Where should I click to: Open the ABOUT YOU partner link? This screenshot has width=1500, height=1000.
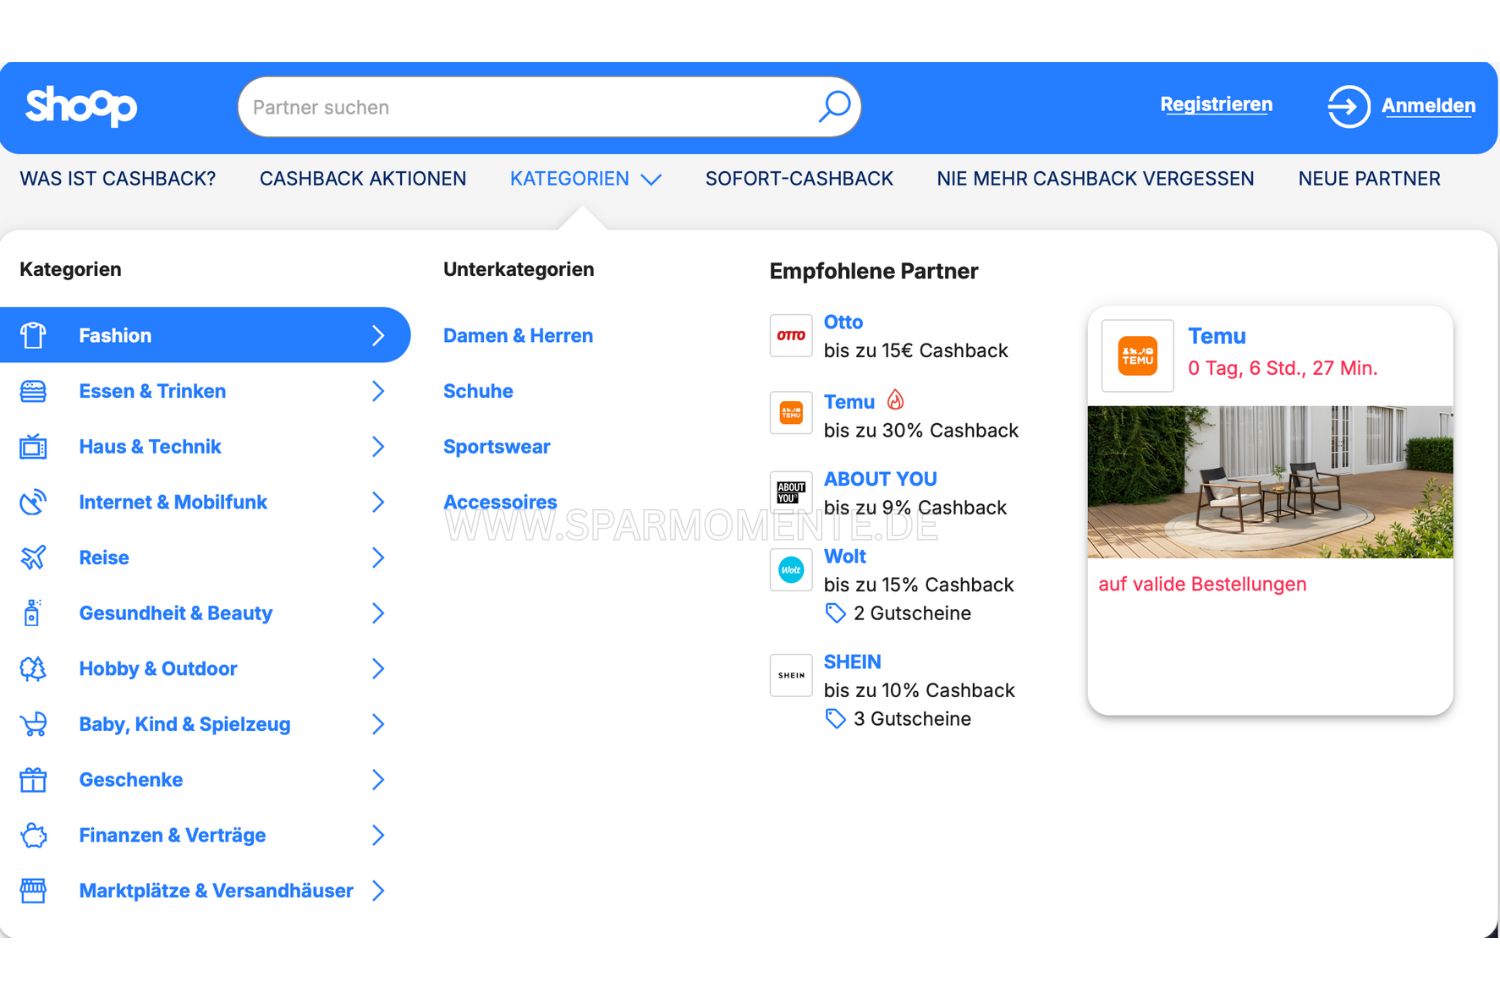[880, 479]
